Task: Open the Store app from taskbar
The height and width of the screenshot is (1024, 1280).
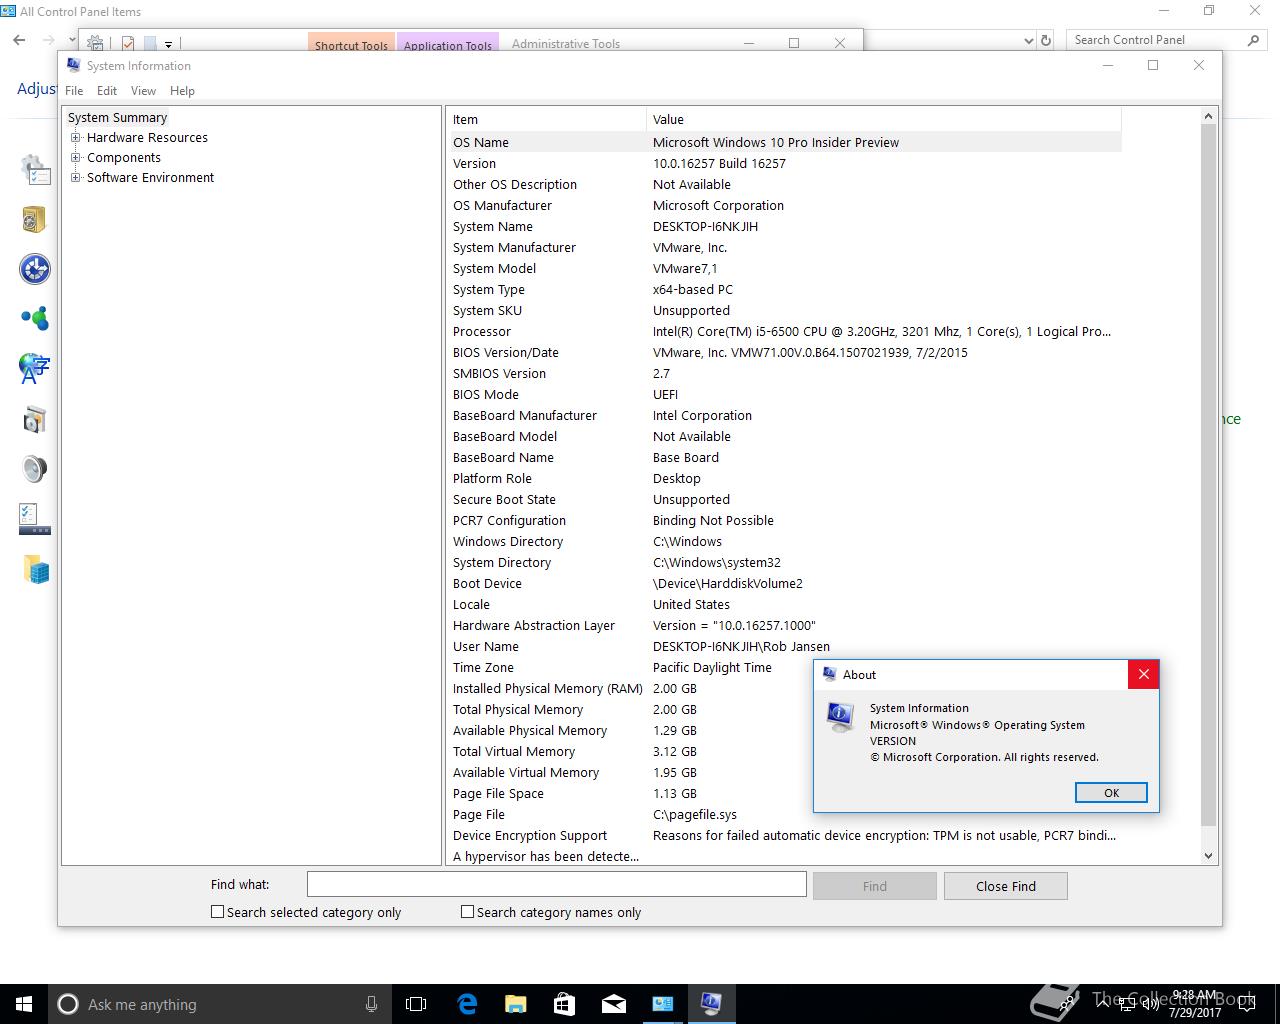Action: point(564,1004)
